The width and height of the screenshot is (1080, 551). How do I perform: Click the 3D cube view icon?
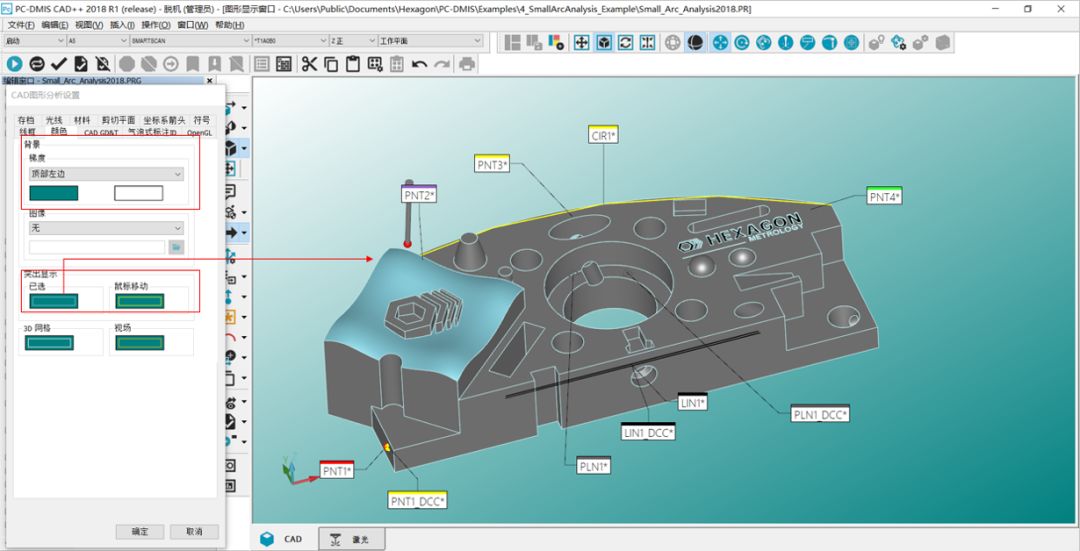pyautogui.click(x=604, y=42)
